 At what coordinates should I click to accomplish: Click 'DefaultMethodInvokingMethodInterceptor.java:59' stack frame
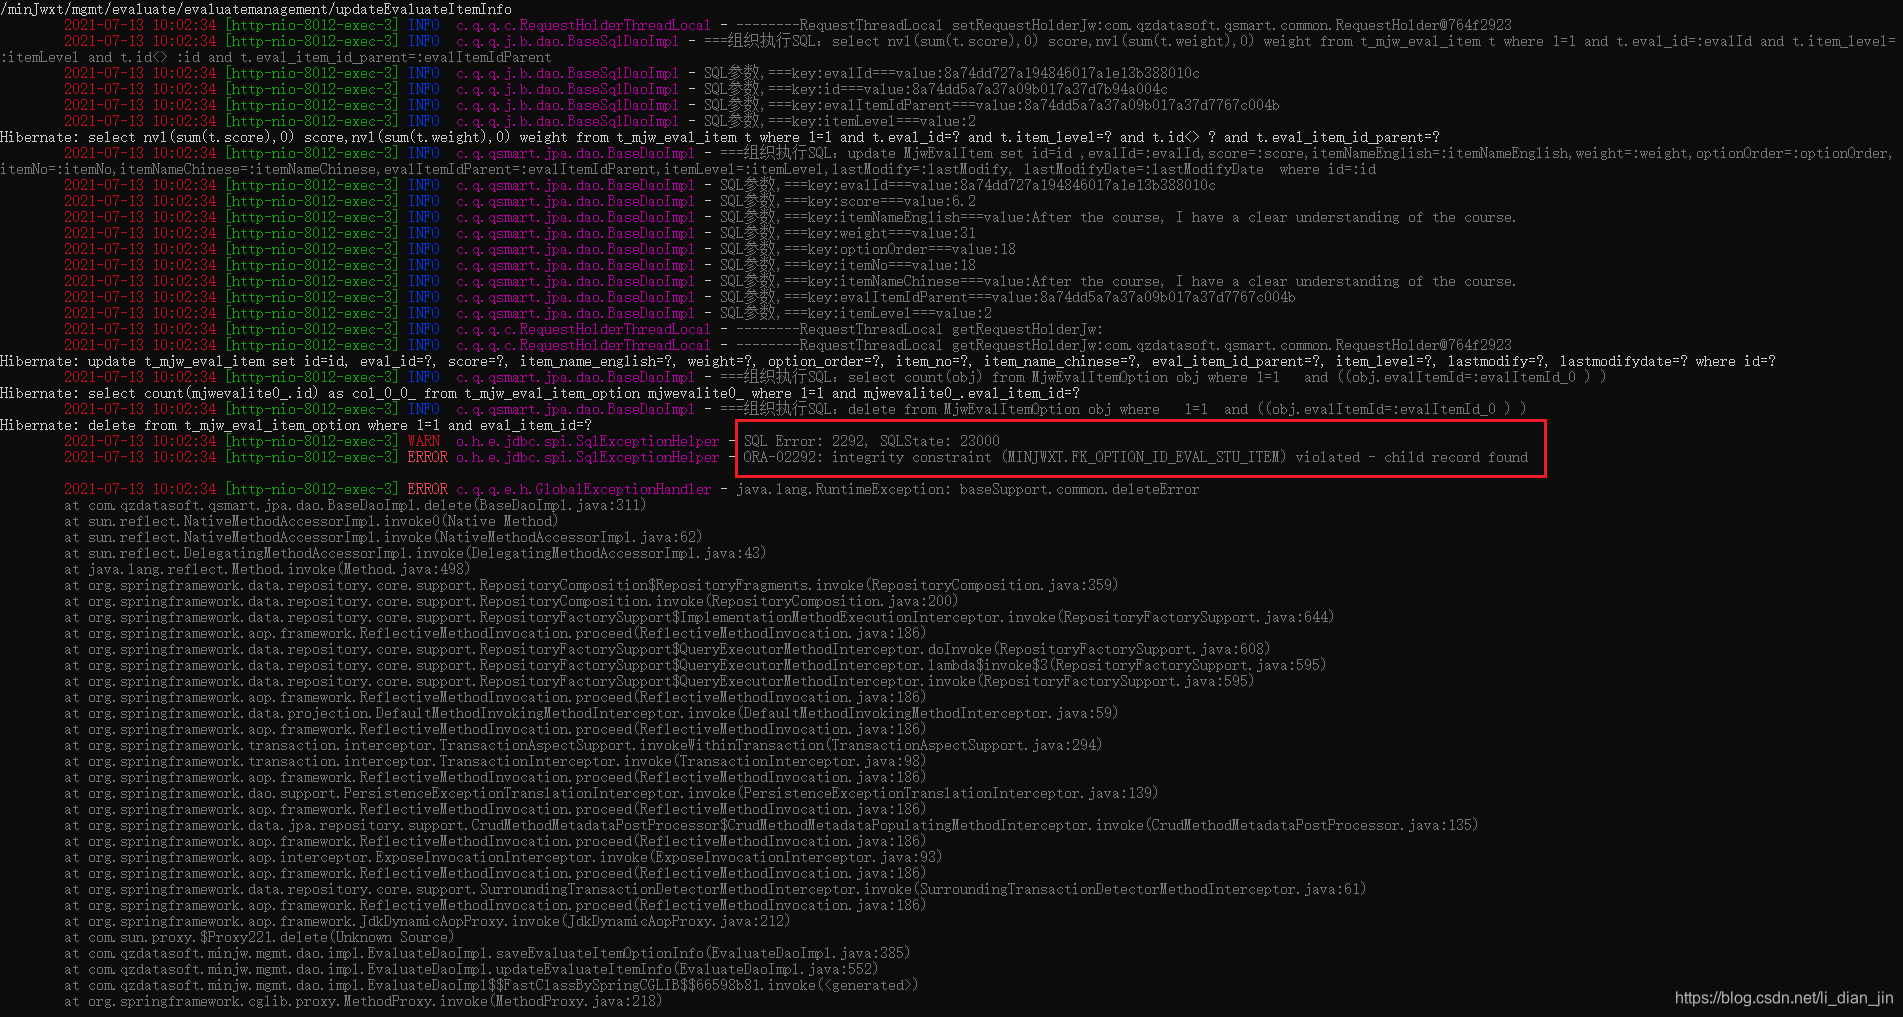click(x=591, y=713)
